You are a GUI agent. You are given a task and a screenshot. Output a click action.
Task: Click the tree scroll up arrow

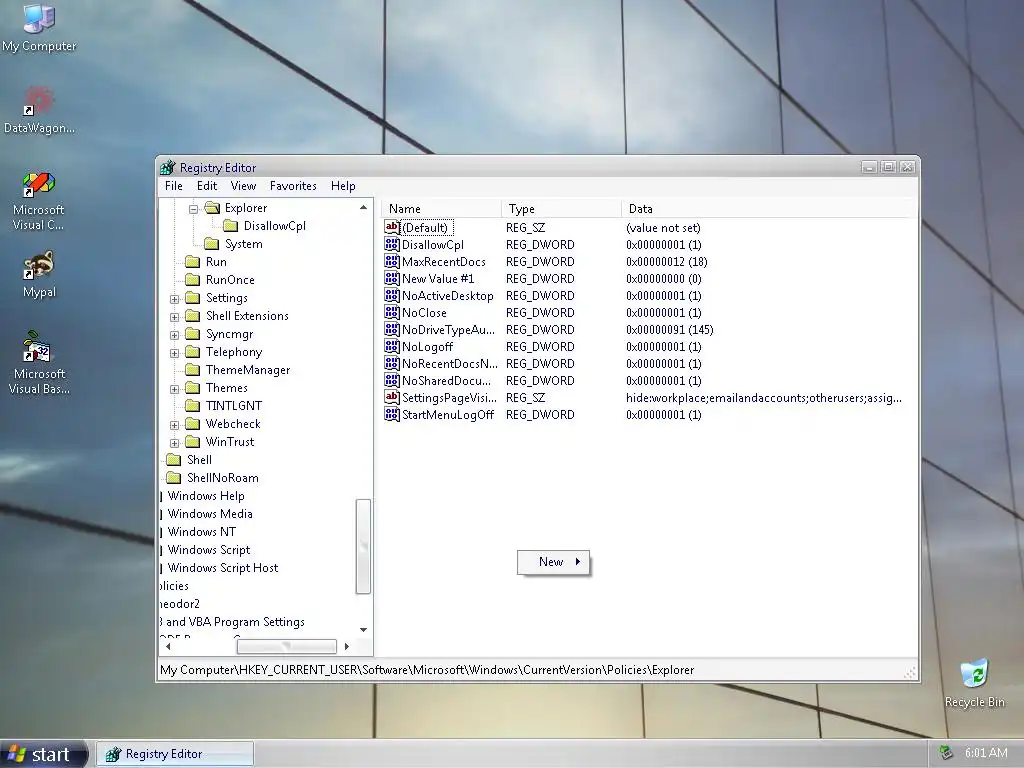point(363,208)
